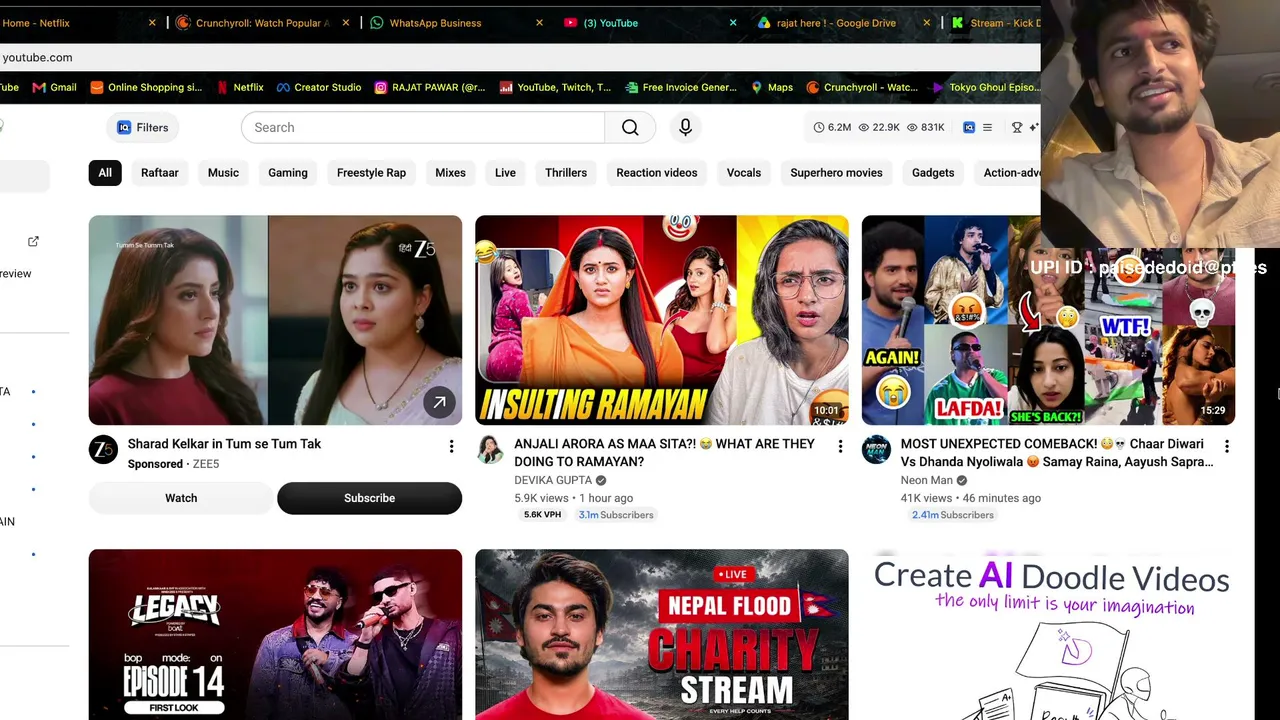Open more options for the Most Unexpected Comeback video

pos(1227,446)
